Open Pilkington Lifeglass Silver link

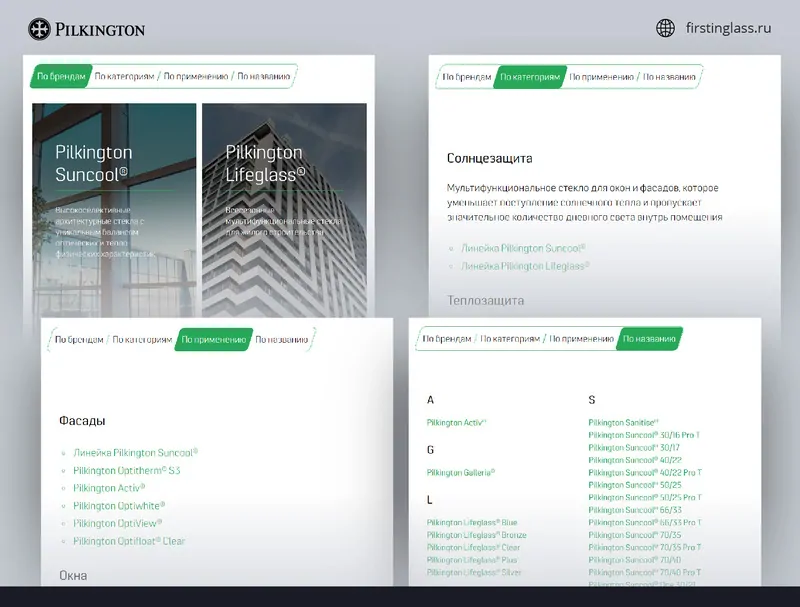coord(474,572)
